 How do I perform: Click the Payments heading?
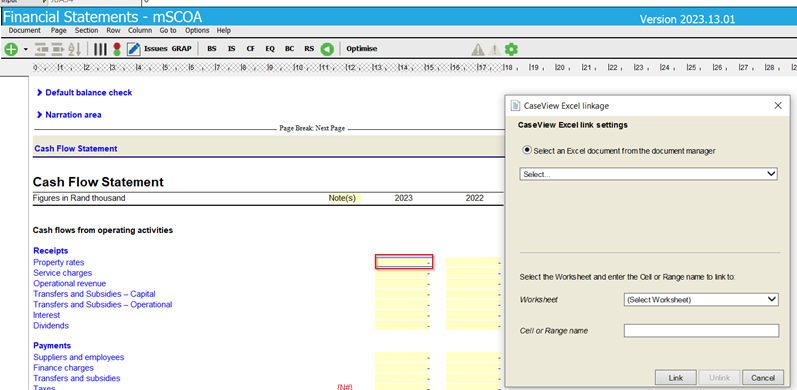tap(52, 346)
